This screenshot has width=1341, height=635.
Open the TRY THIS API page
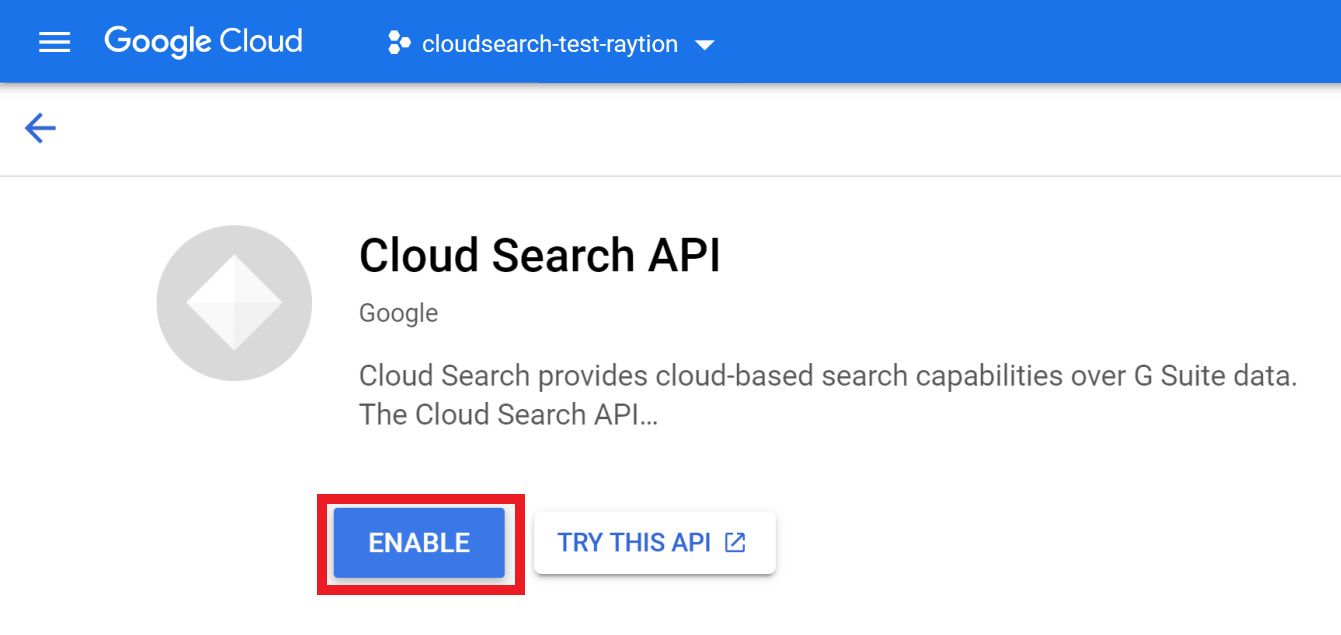[654, 541]
